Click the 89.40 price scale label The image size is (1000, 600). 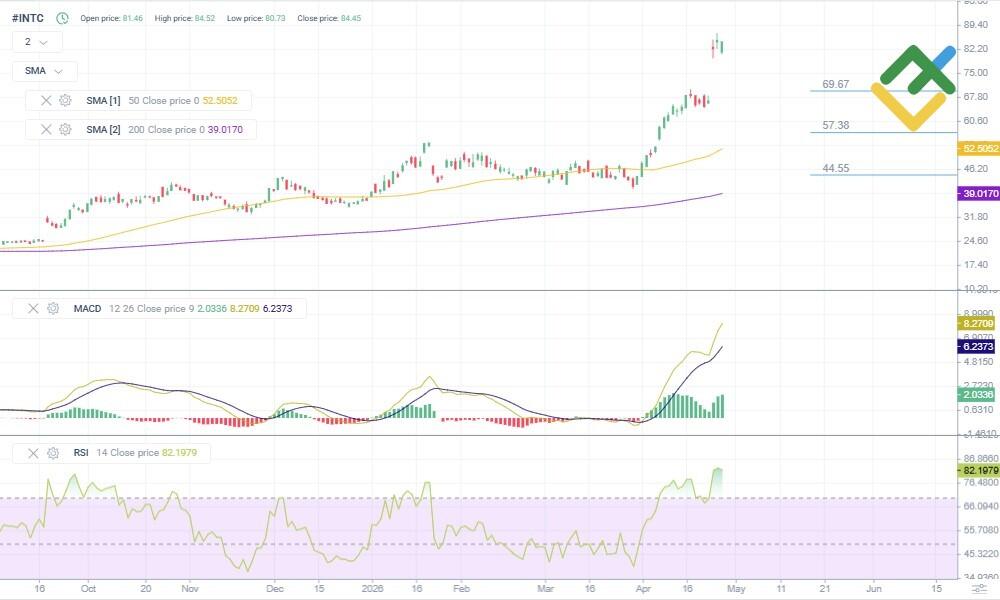tap(975, 25)
